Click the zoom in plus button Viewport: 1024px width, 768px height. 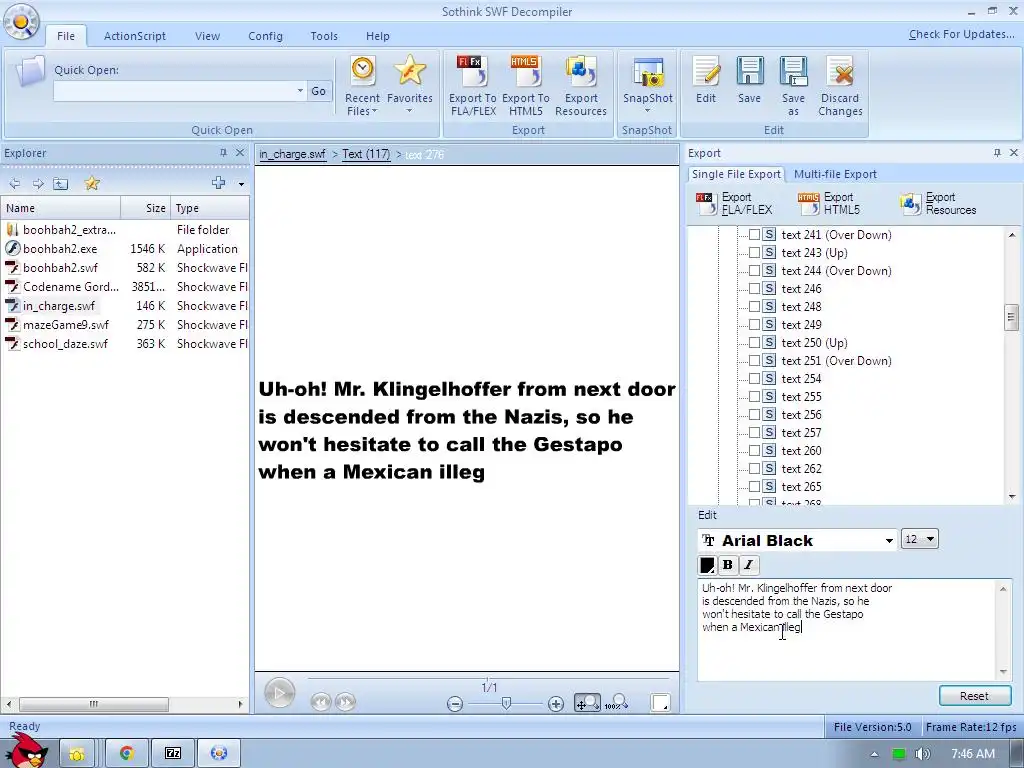(556, 704)
